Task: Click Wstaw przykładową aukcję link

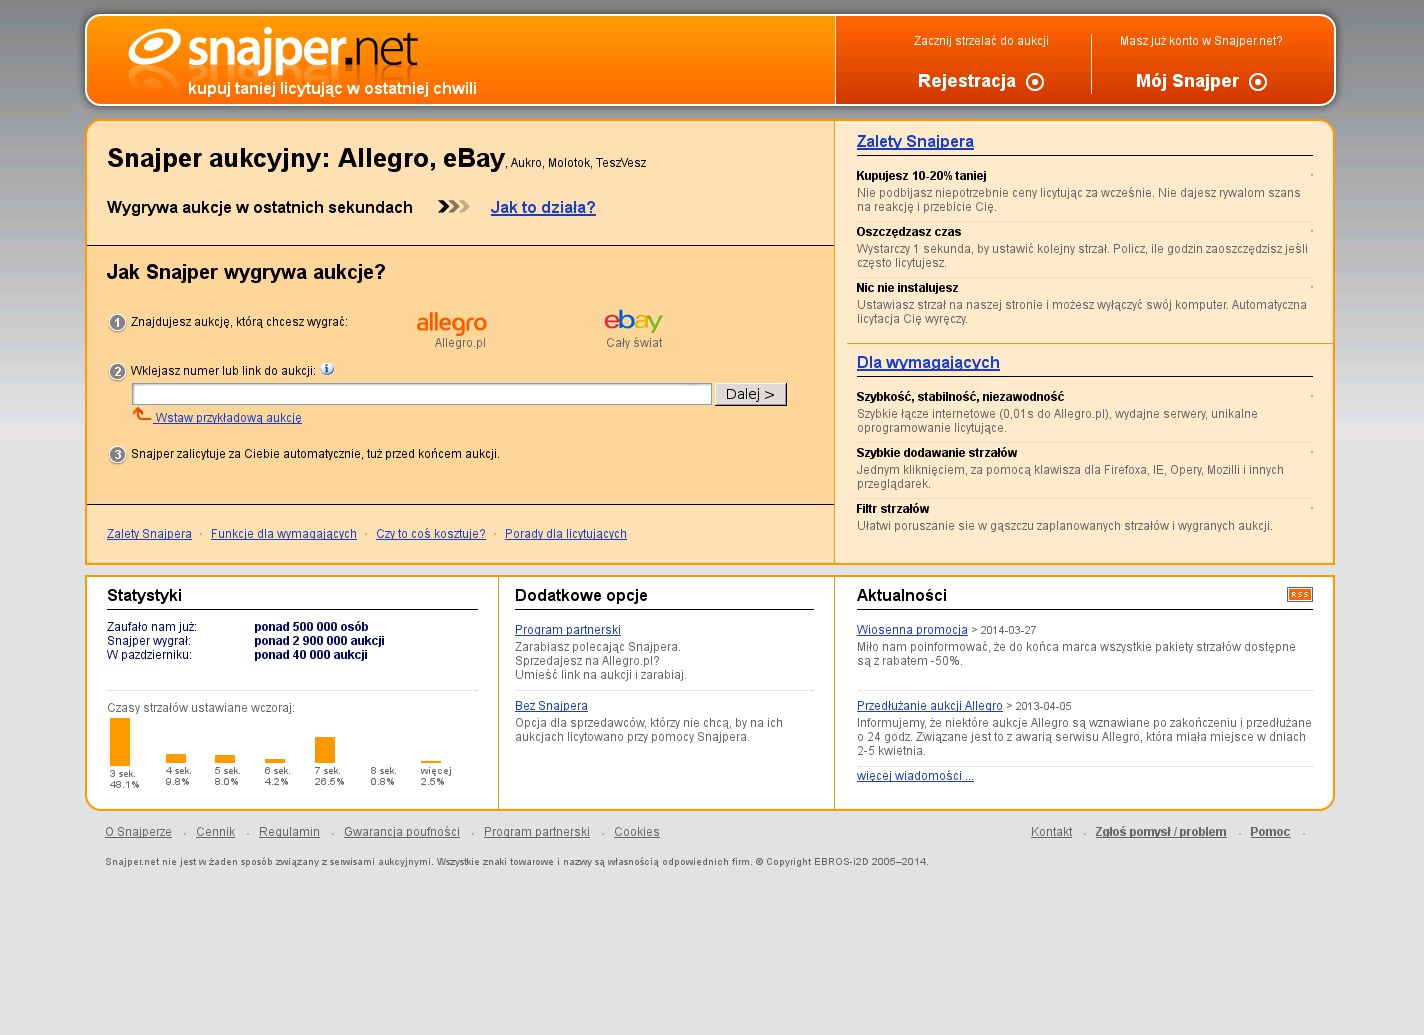Action: (228, 418)
